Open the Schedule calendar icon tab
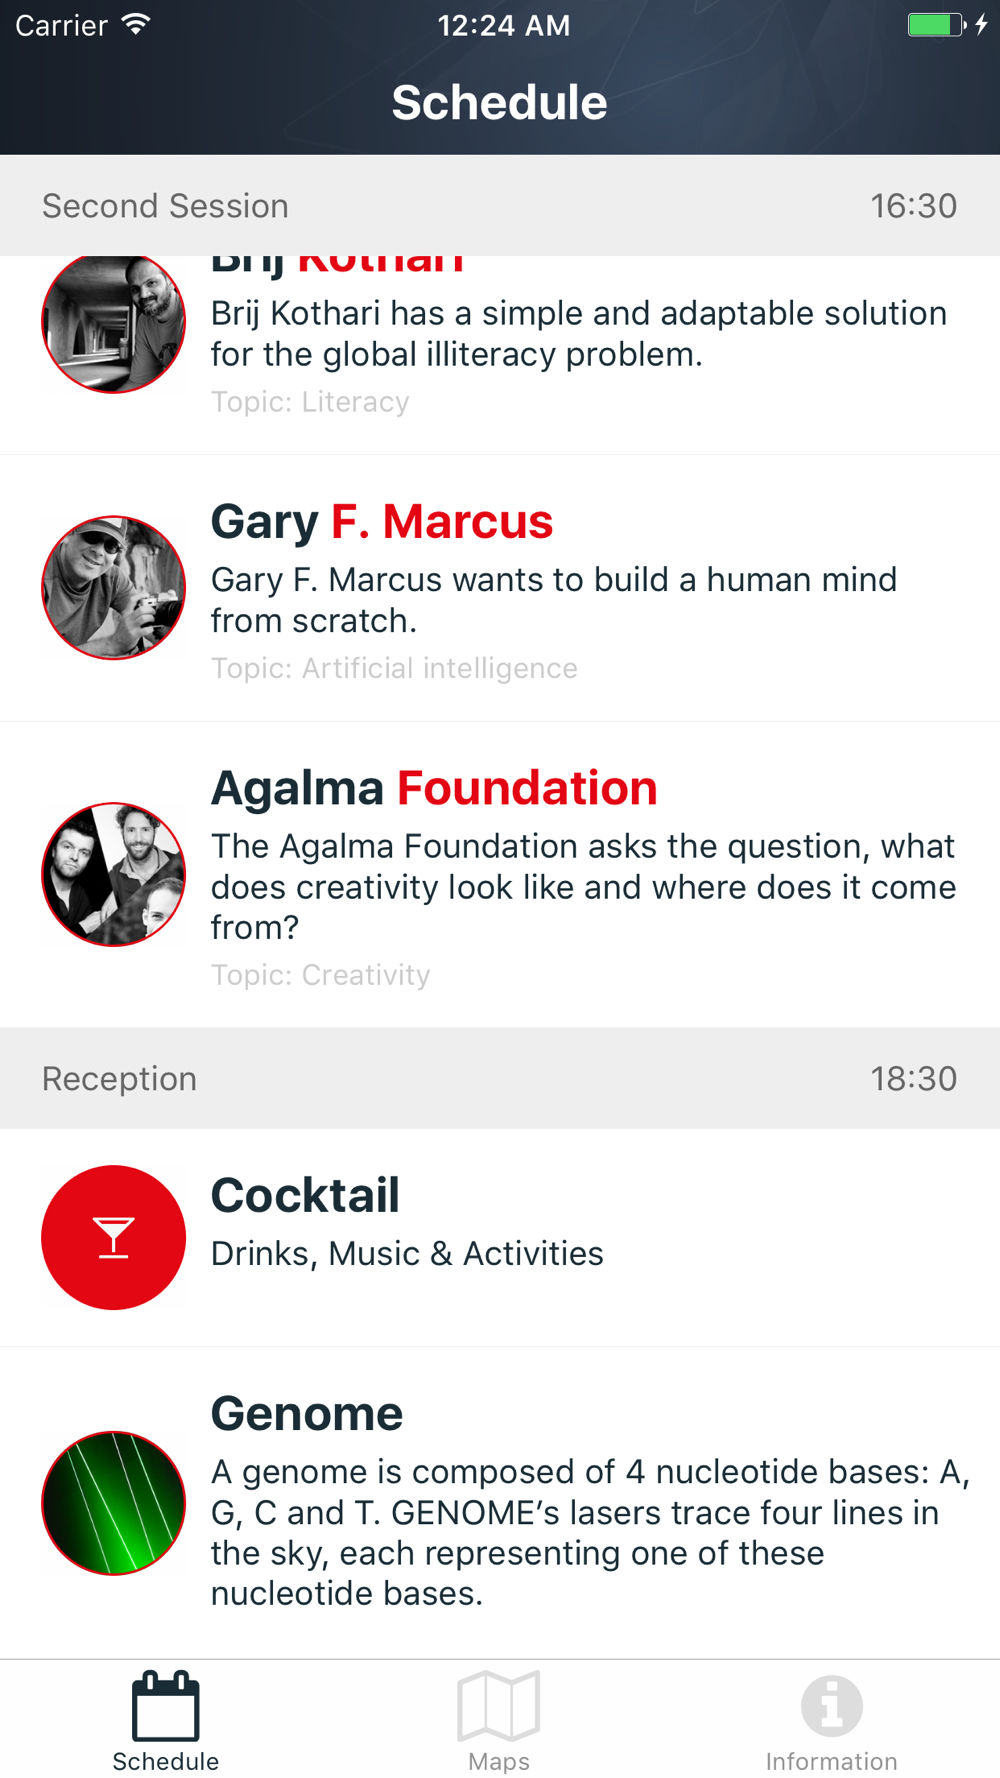The width and height of the screenshot is (1000, 1778). click(x=165, y=1705)
